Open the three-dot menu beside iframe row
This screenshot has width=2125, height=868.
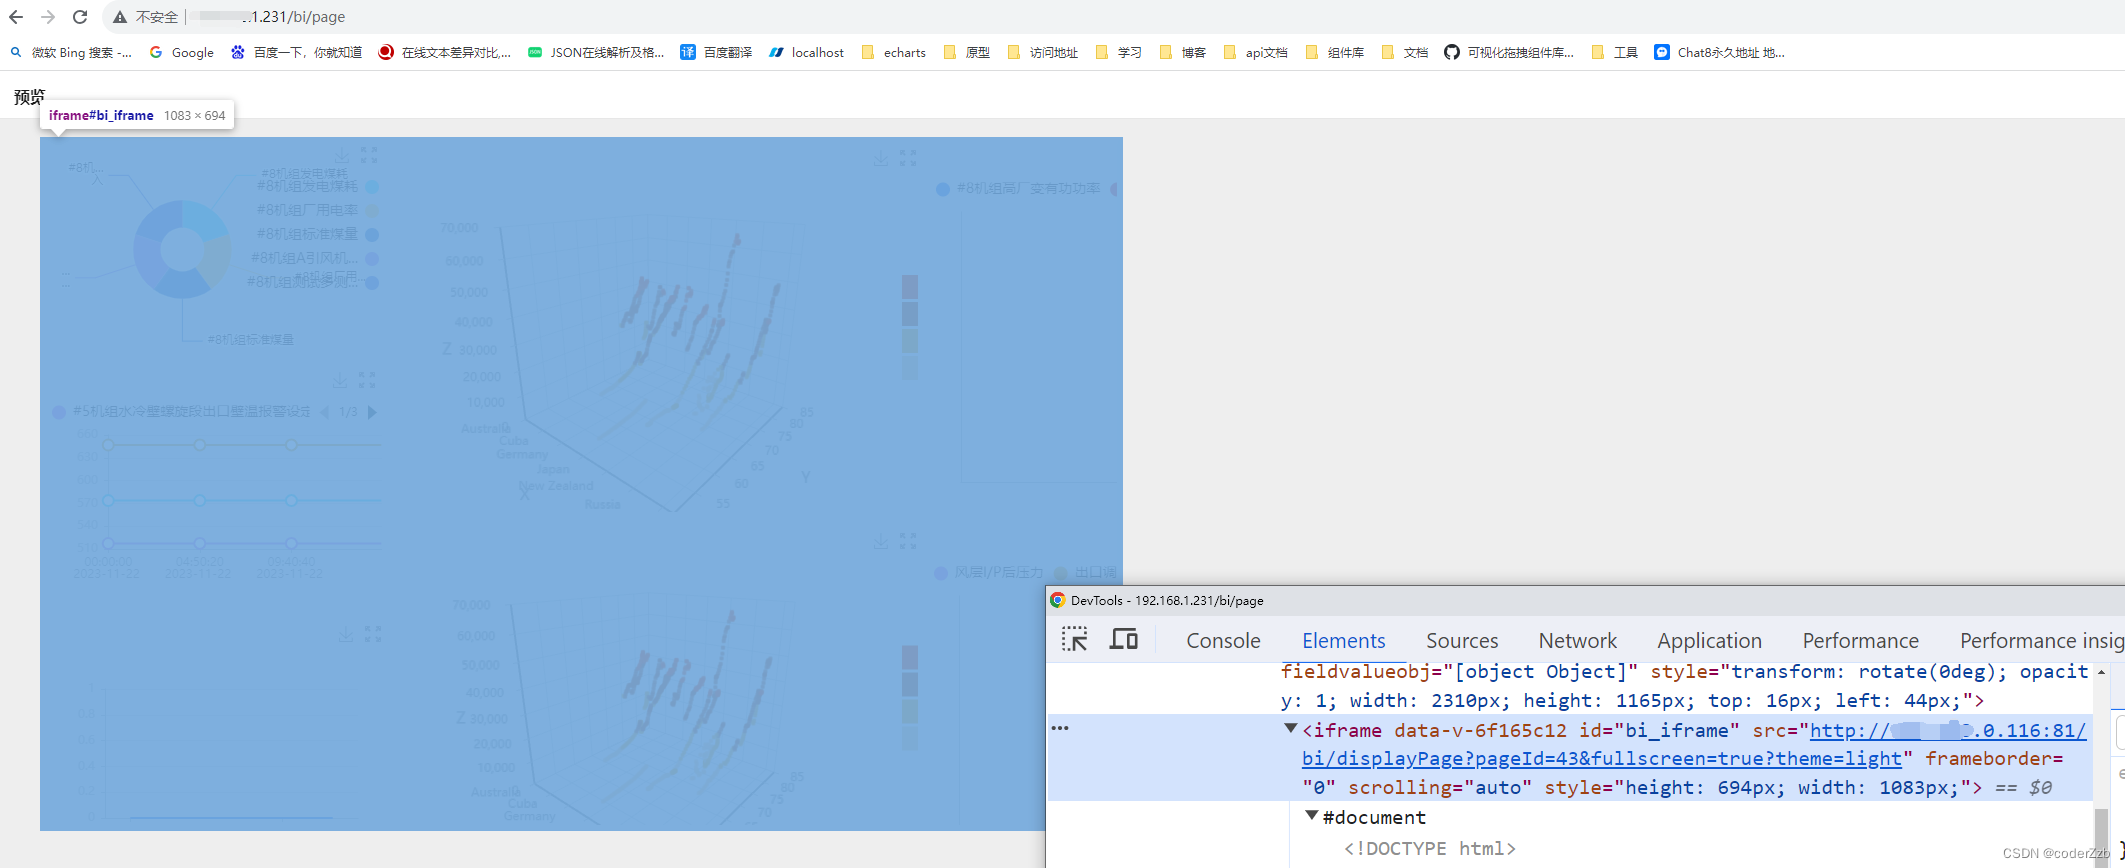pyautogui.click(x=1060, y=728)
